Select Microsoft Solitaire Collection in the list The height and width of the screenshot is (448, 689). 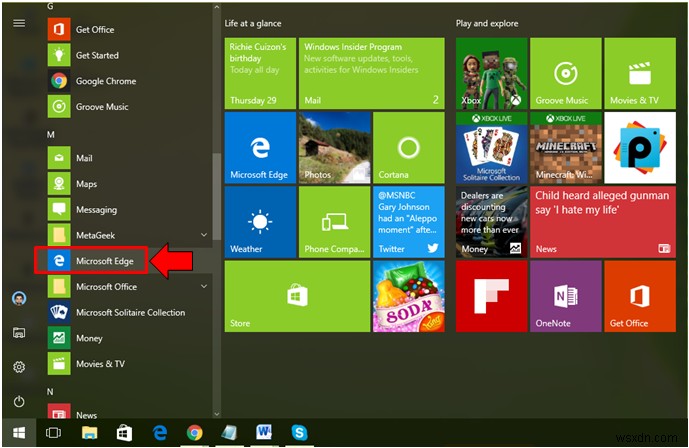coord(130,313)
